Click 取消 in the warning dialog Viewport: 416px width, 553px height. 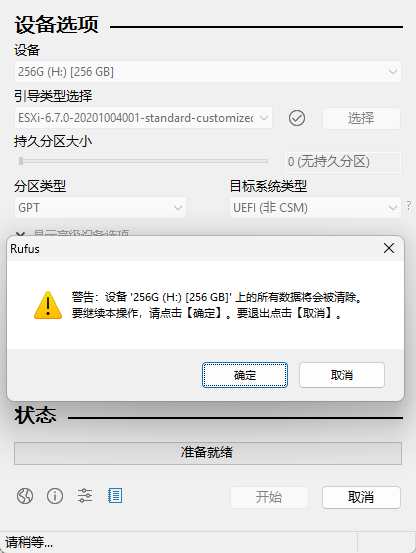point(342,375)
